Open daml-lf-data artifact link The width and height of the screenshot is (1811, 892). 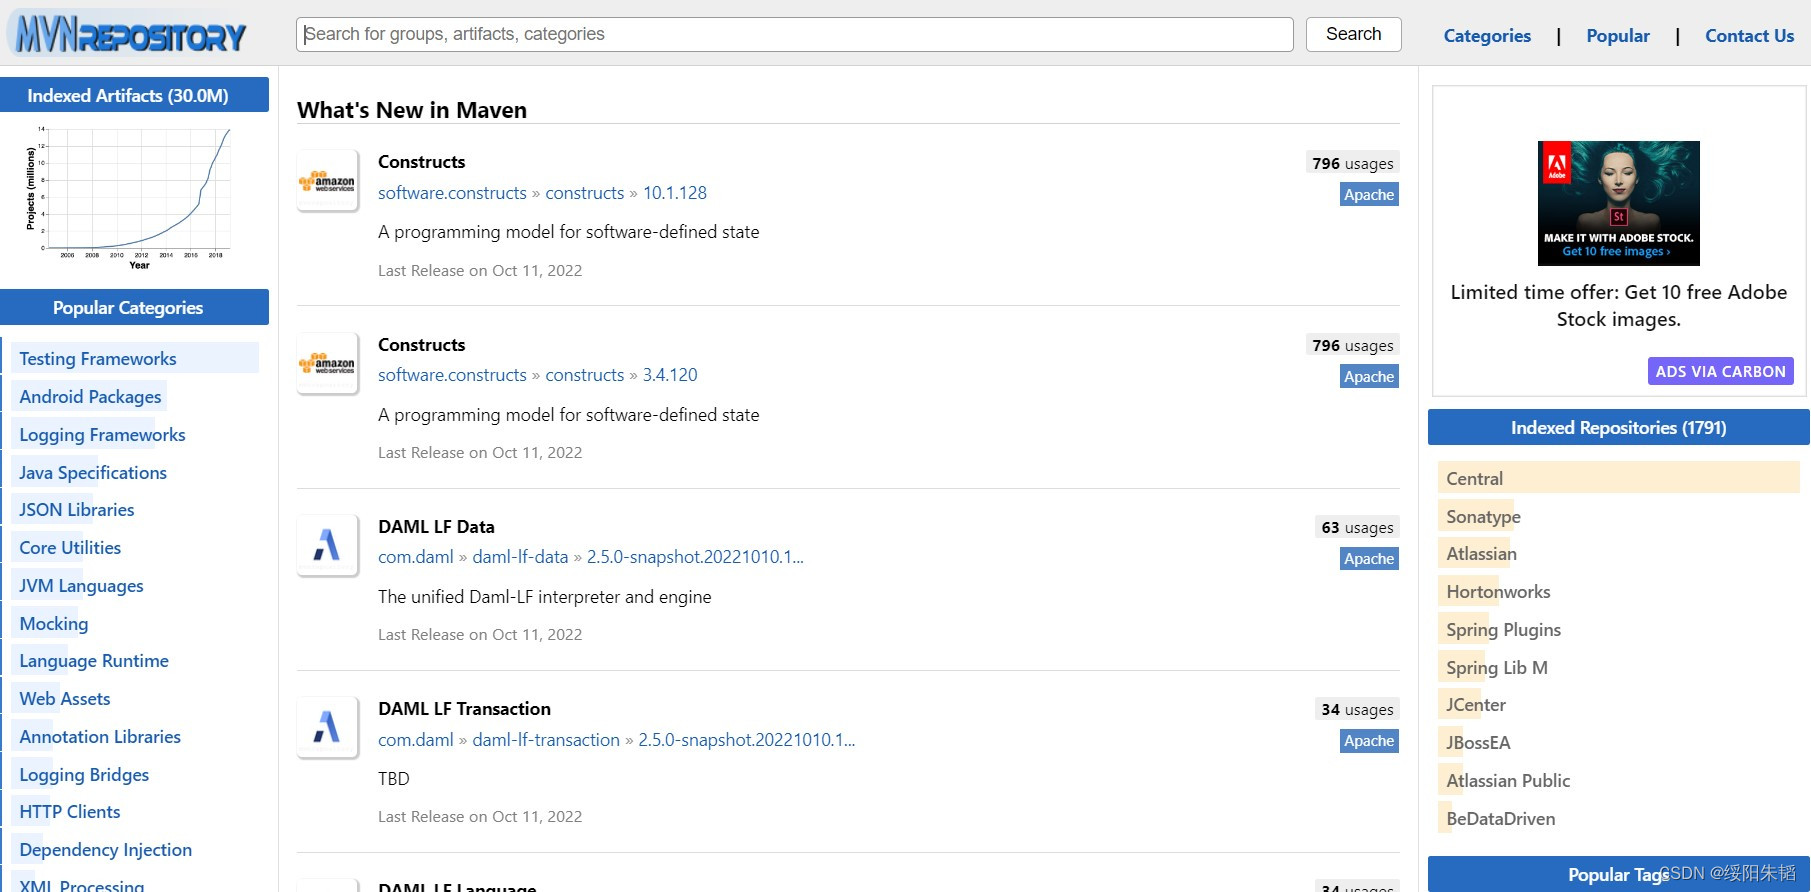(x=520, y=557)
